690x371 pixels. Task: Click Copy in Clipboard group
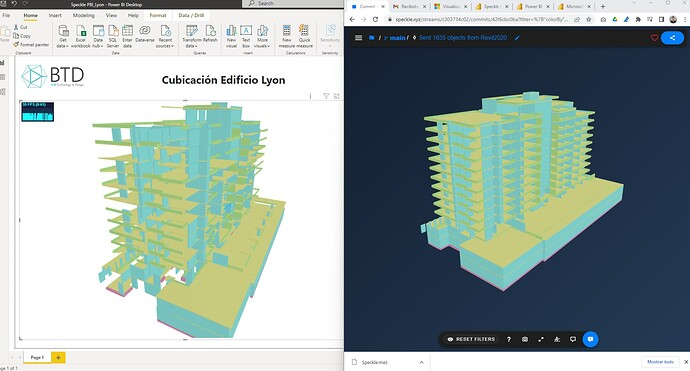[22, 36]
